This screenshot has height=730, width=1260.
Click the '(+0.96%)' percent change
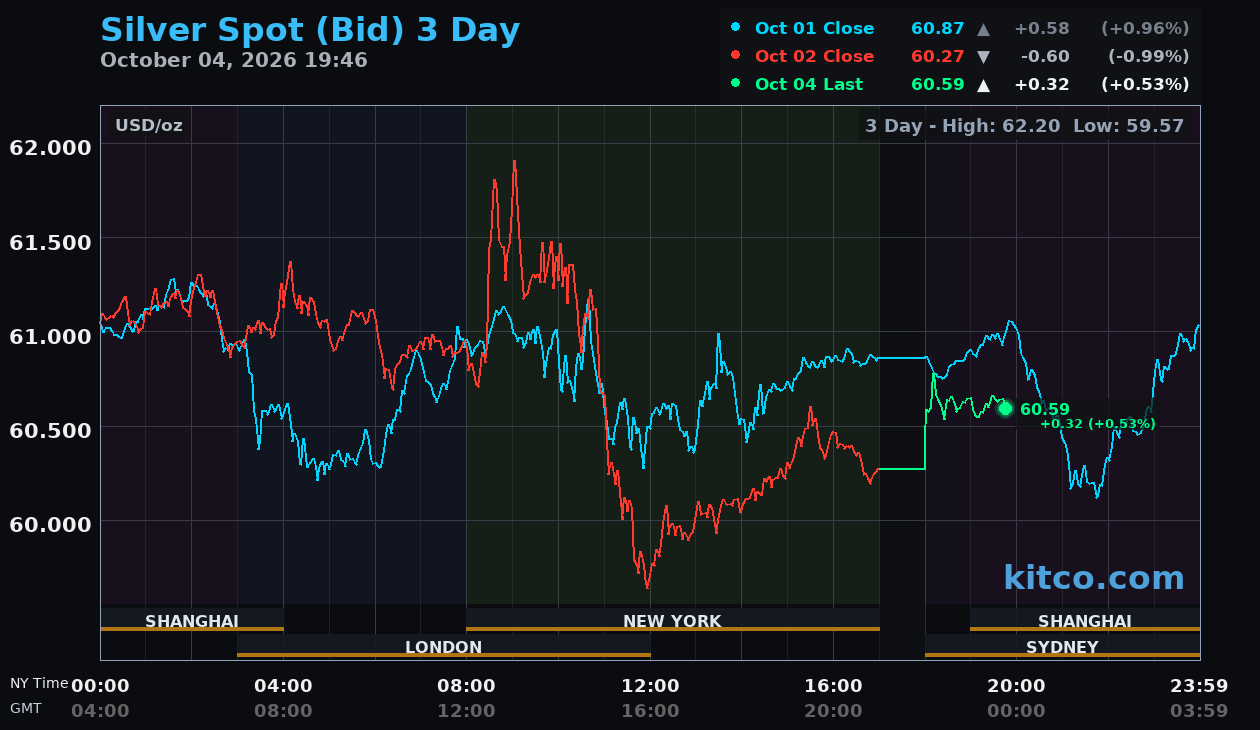point(1145,29)
